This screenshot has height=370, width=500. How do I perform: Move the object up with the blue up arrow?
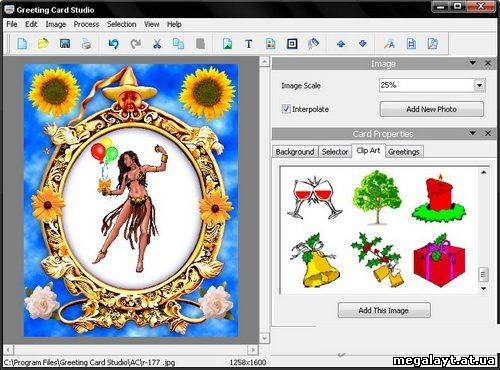click(x=341, y=44)
